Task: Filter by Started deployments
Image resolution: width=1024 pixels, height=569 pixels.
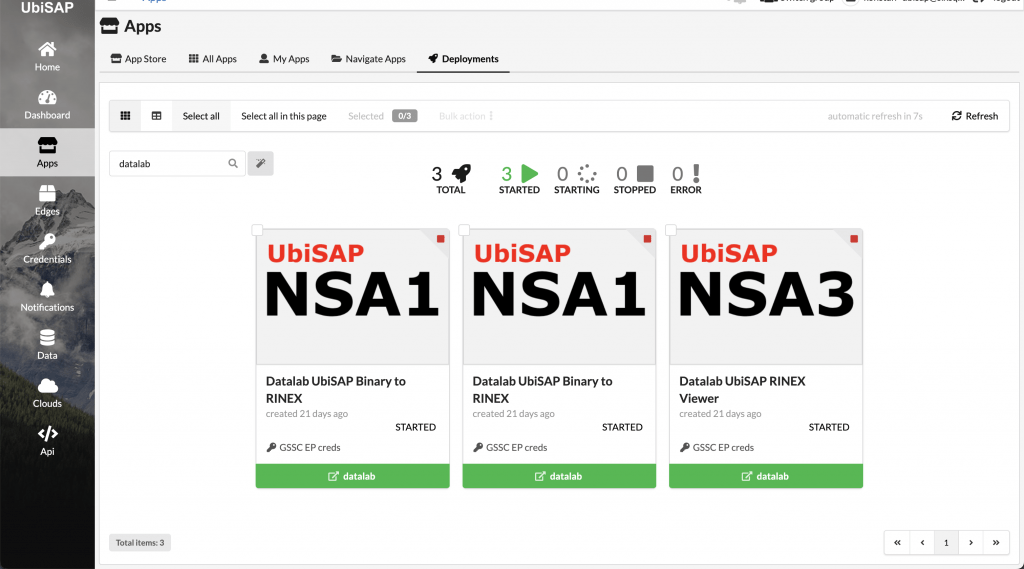Action: click(x=519, y=179)
